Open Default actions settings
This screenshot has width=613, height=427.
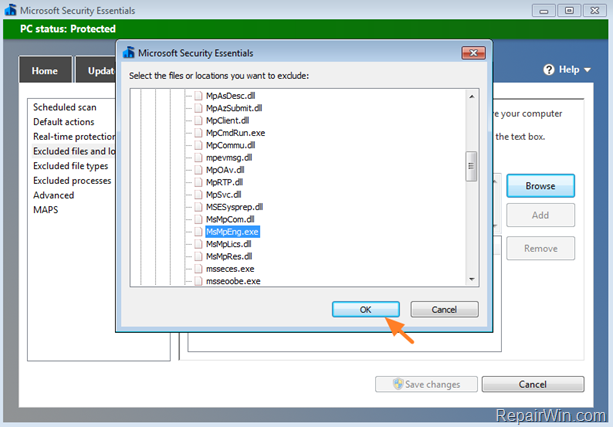coord(64,122)
